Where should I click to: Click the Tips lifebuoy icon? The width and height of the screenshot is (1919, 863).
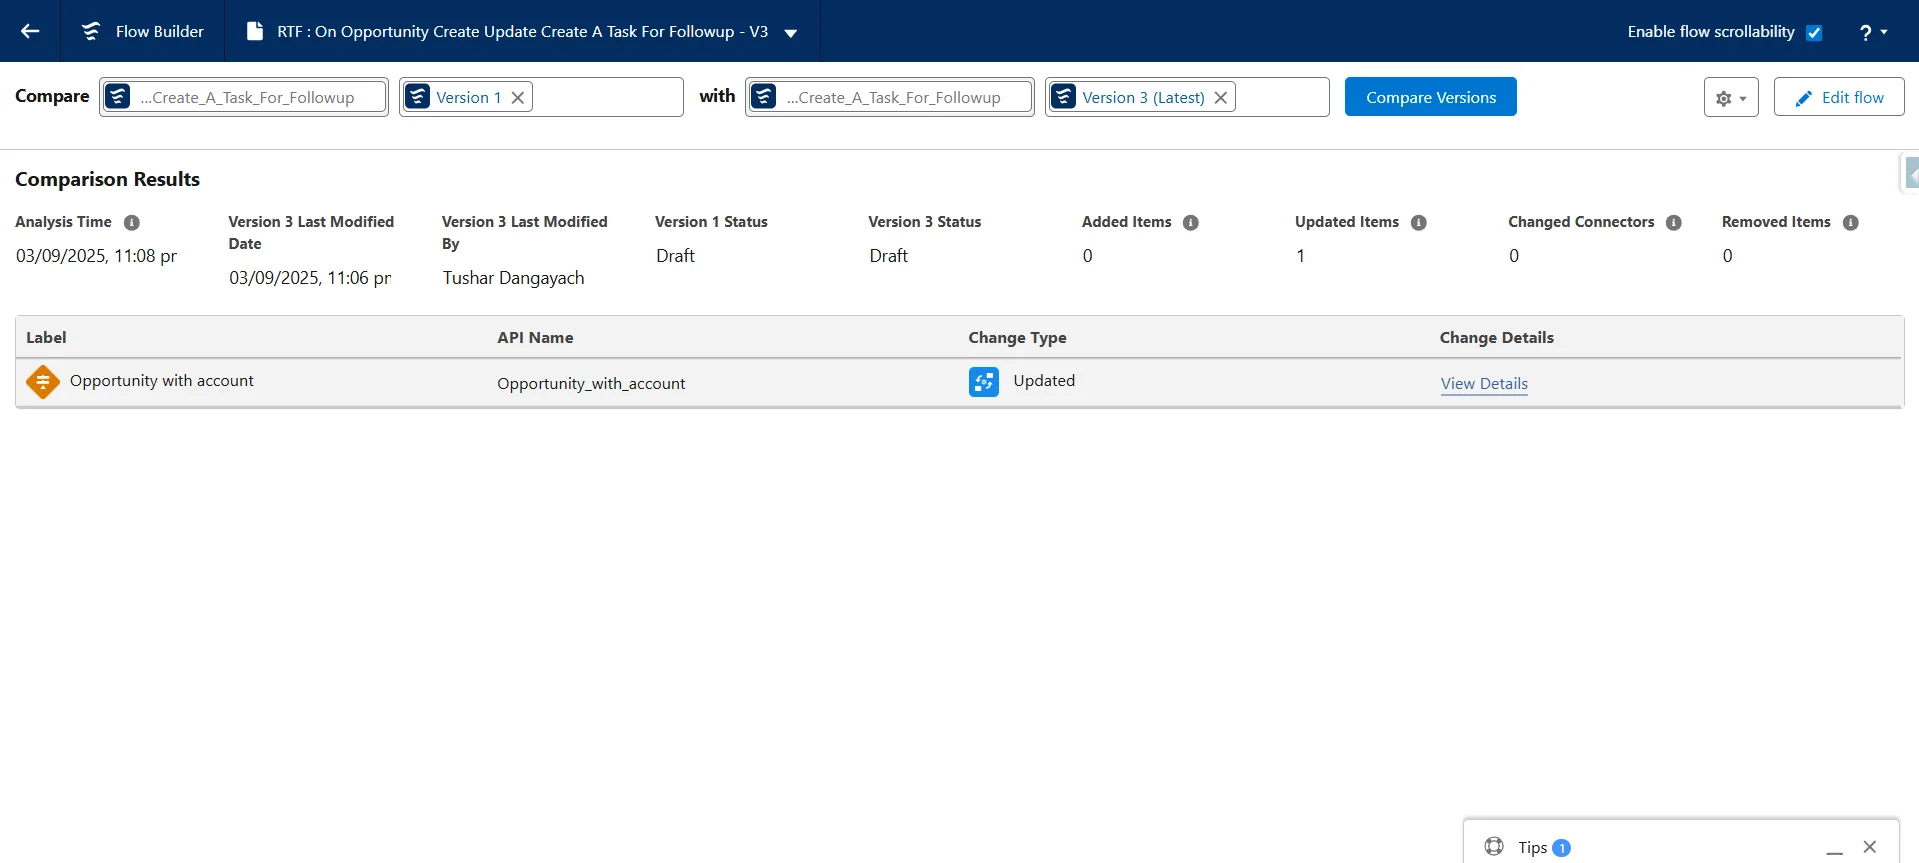(x=1494, y=846)
